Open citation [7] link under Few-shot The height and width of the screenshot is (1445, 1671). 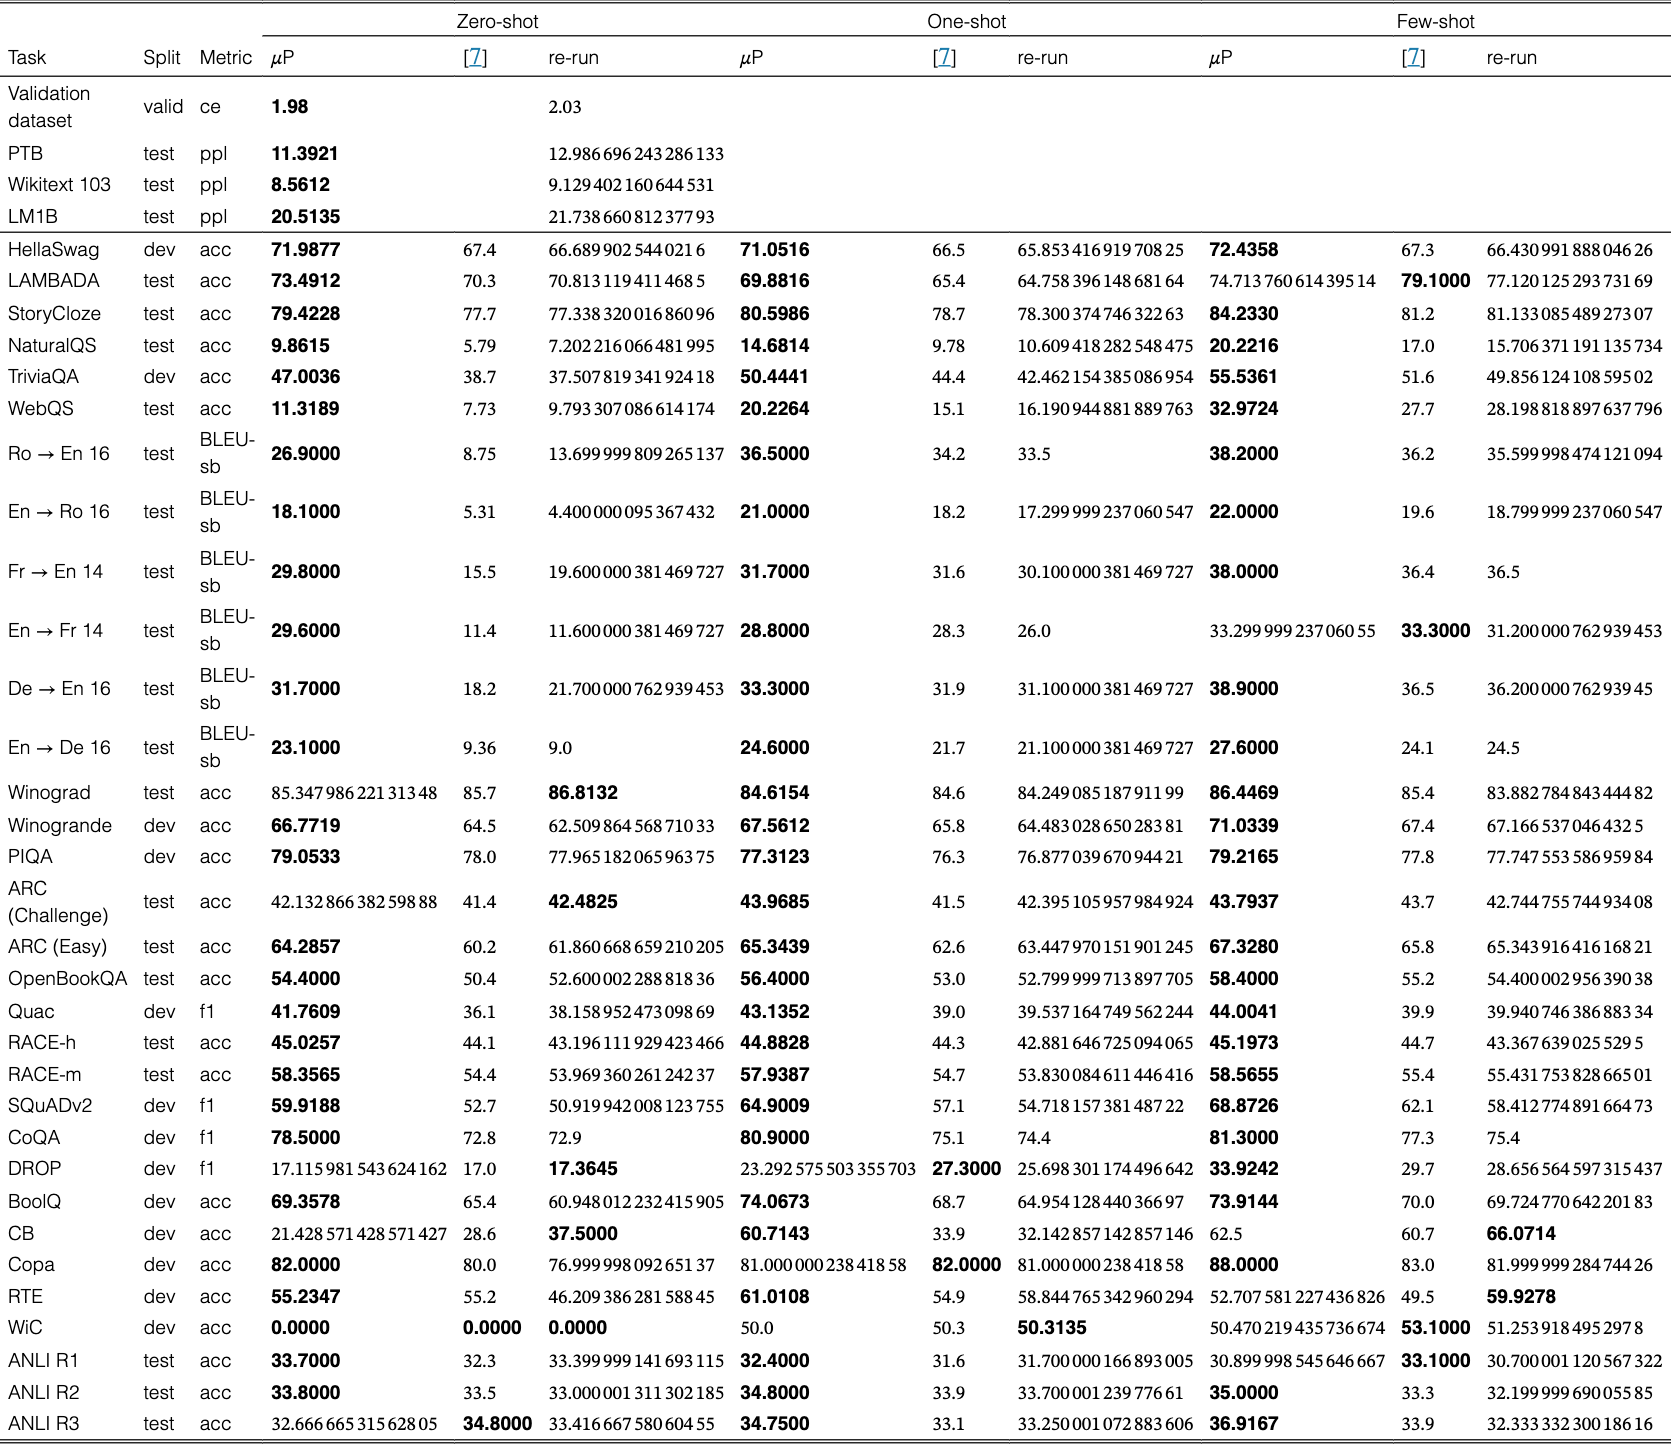(x=1413, y=58)
